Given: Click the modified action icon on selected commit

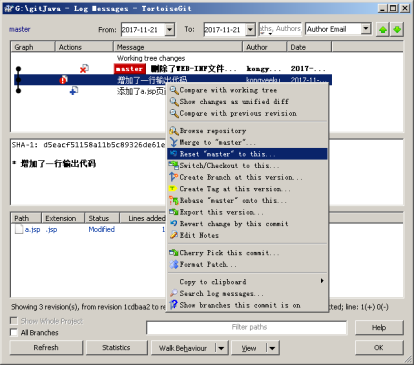Looking at the screenshot, I should pos(63,80).
